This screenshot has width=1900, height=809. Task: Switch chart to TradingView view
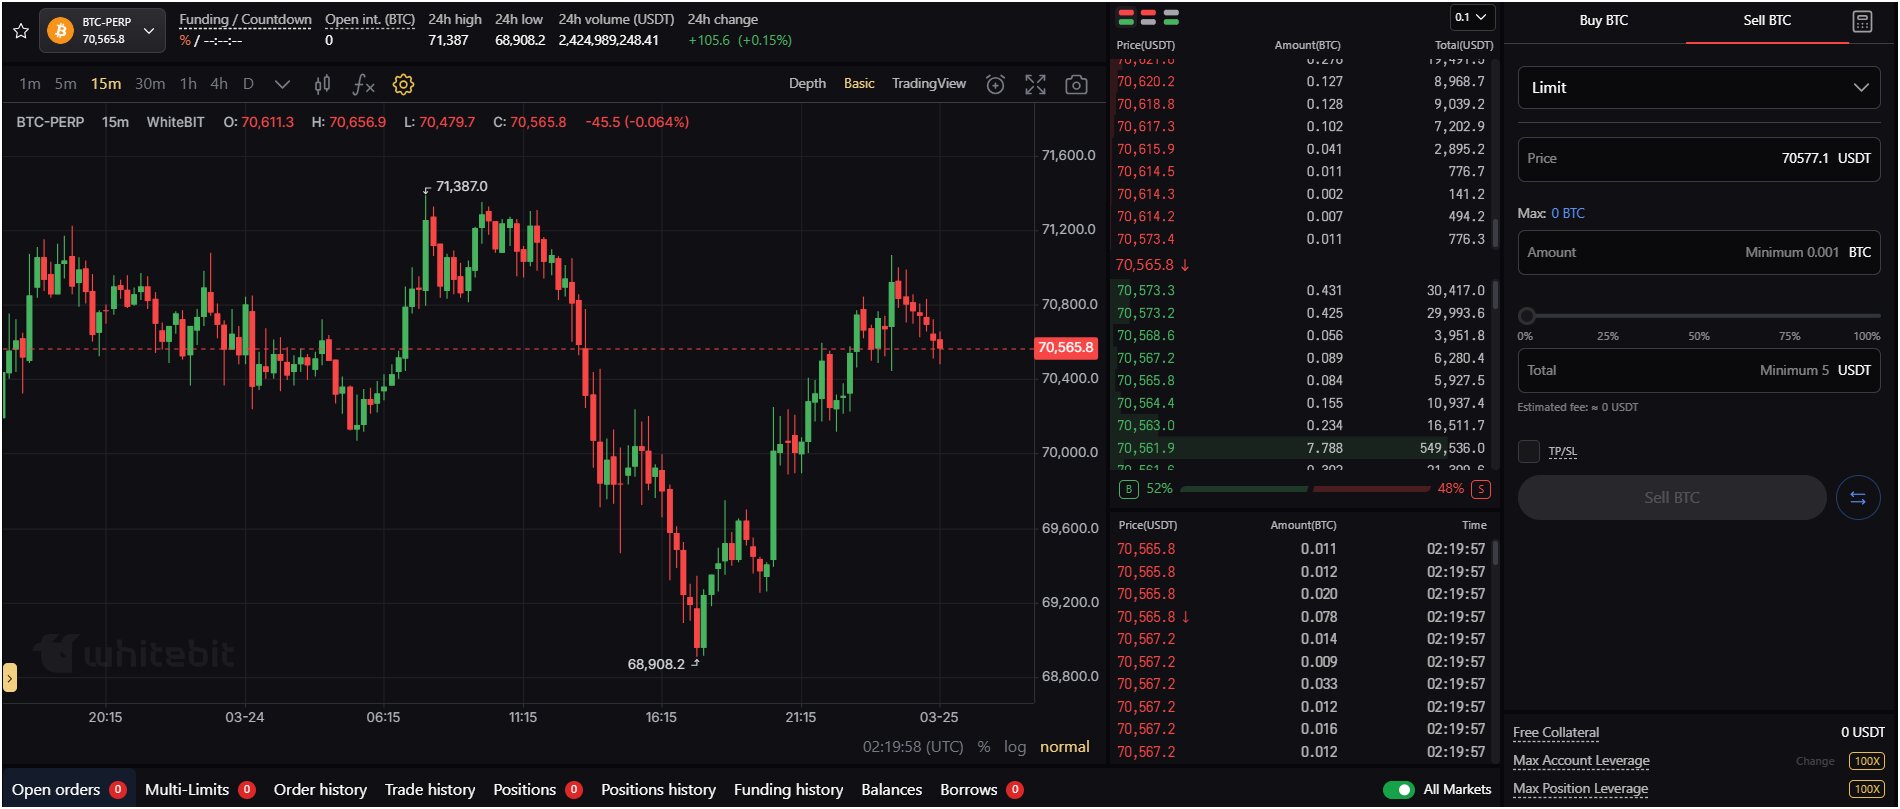pos(929,83)
